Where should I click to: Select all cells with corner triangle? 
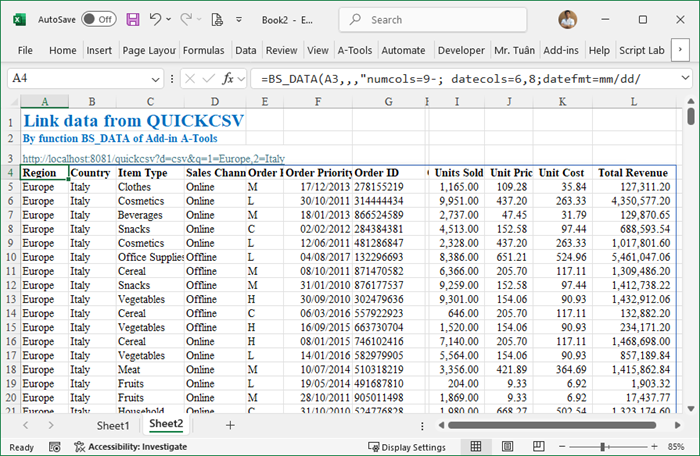14,102
